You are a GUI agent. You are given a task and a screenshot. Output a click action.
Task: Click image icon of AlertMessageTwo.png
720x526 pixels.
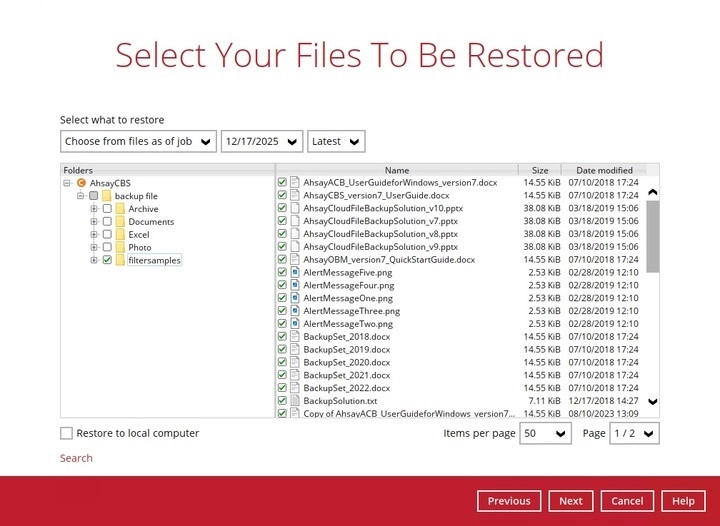[295, 324]
